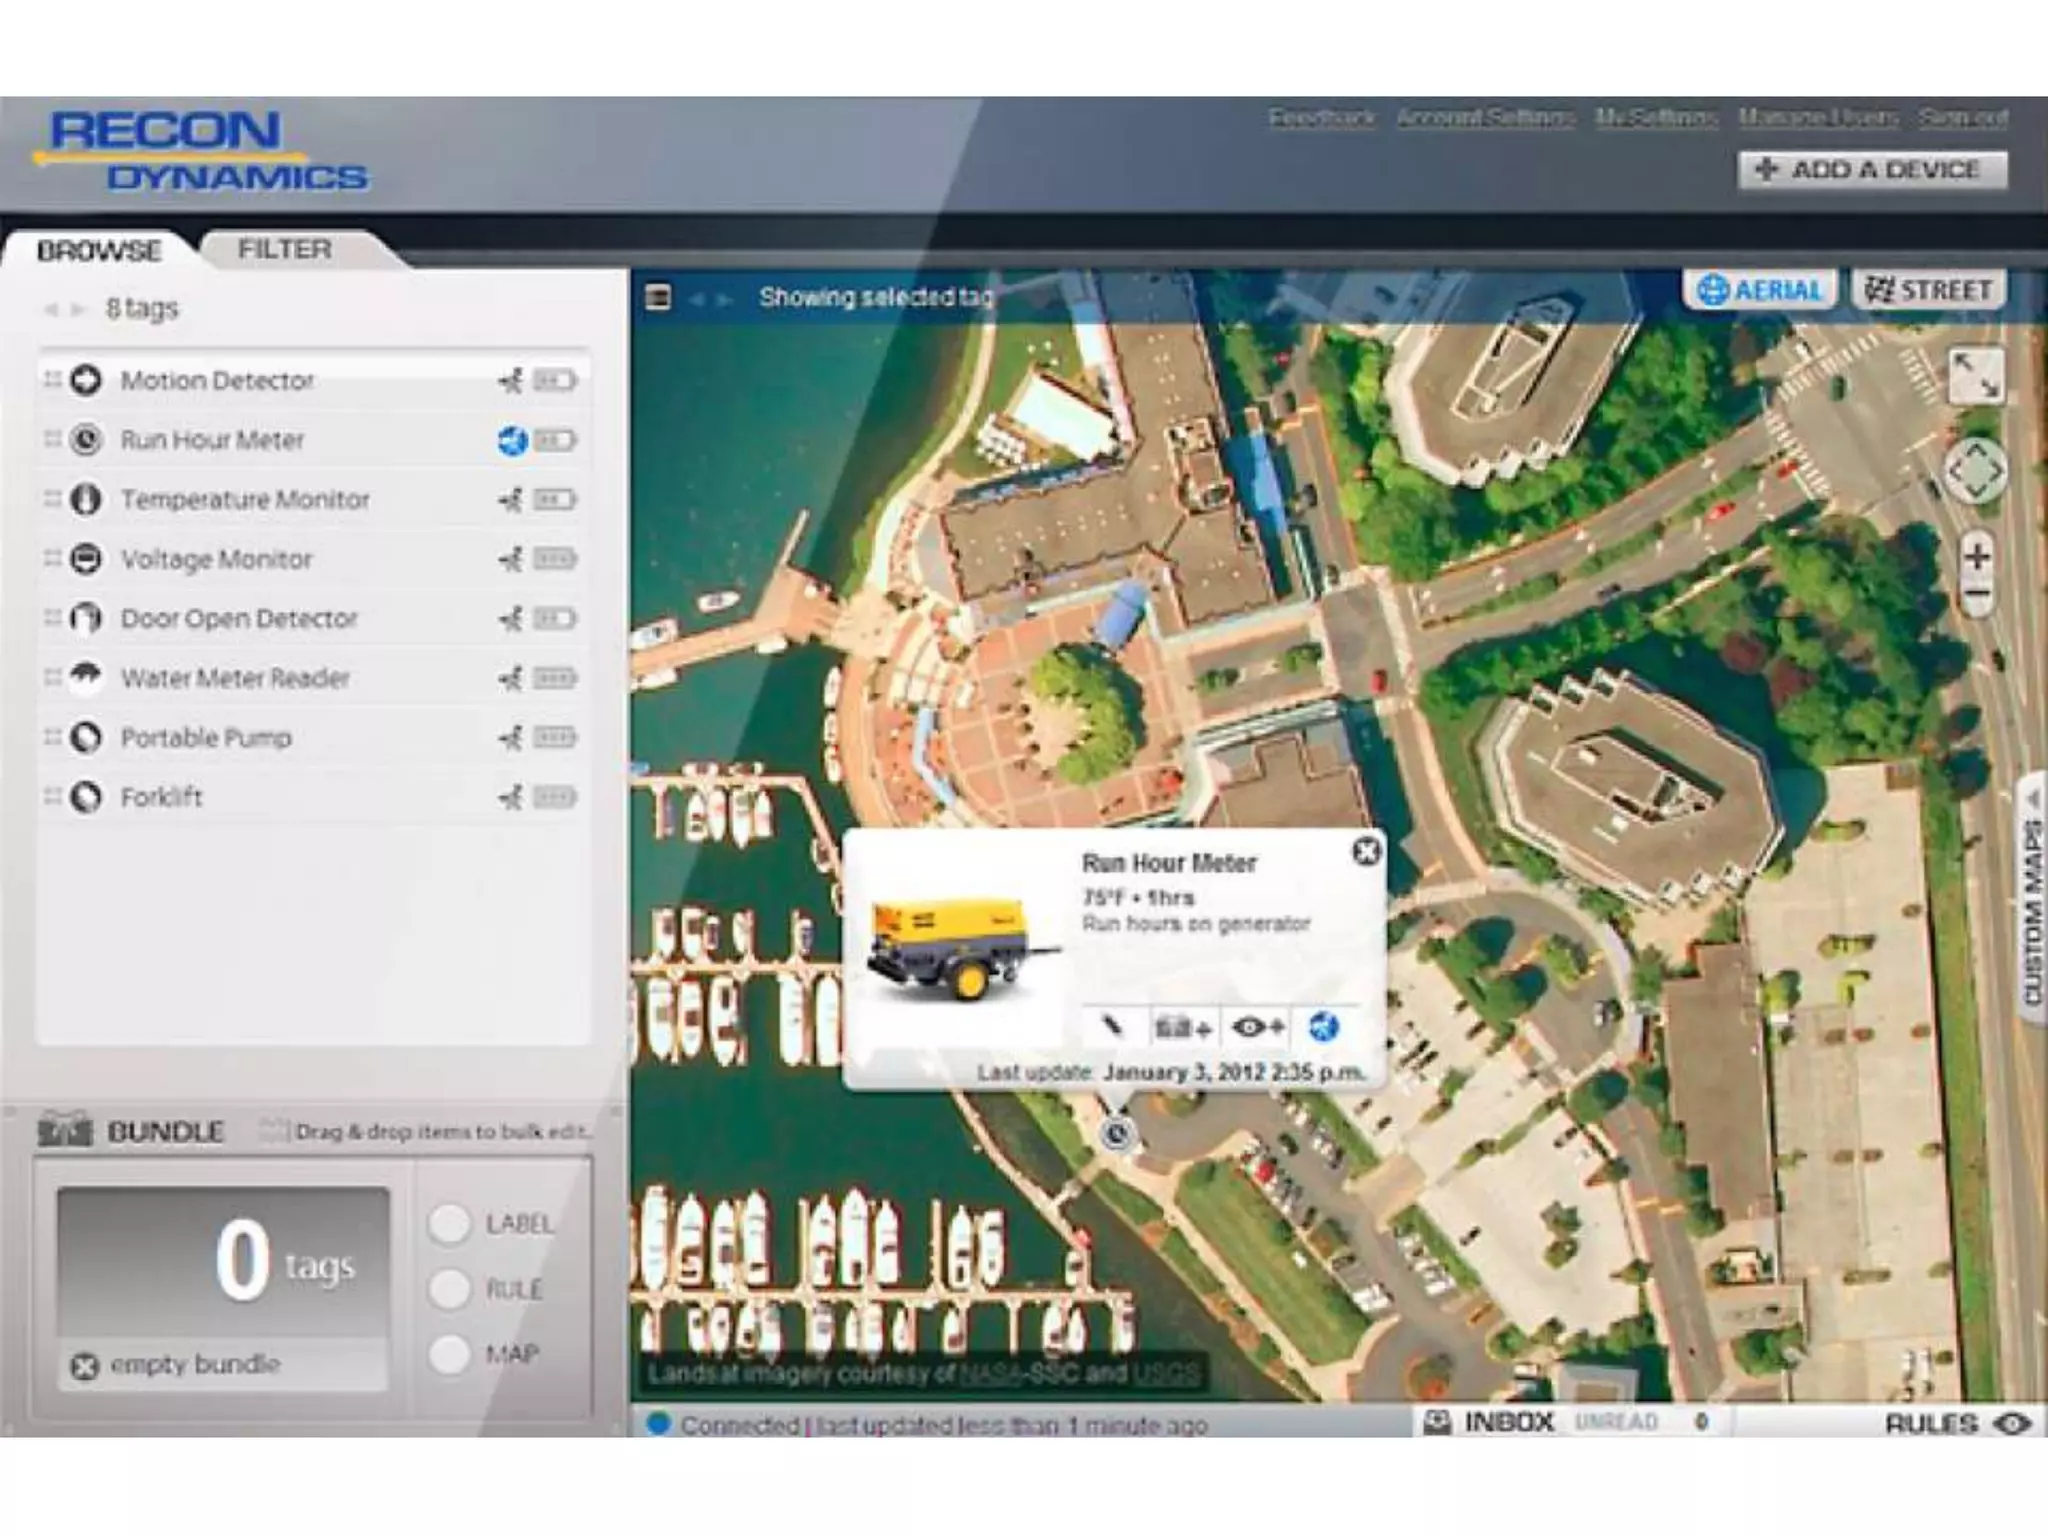Switch to the Filter tab
The width and height of the screenshot is (2048, 1536).
pyautogui.click(x=284, y=249)
